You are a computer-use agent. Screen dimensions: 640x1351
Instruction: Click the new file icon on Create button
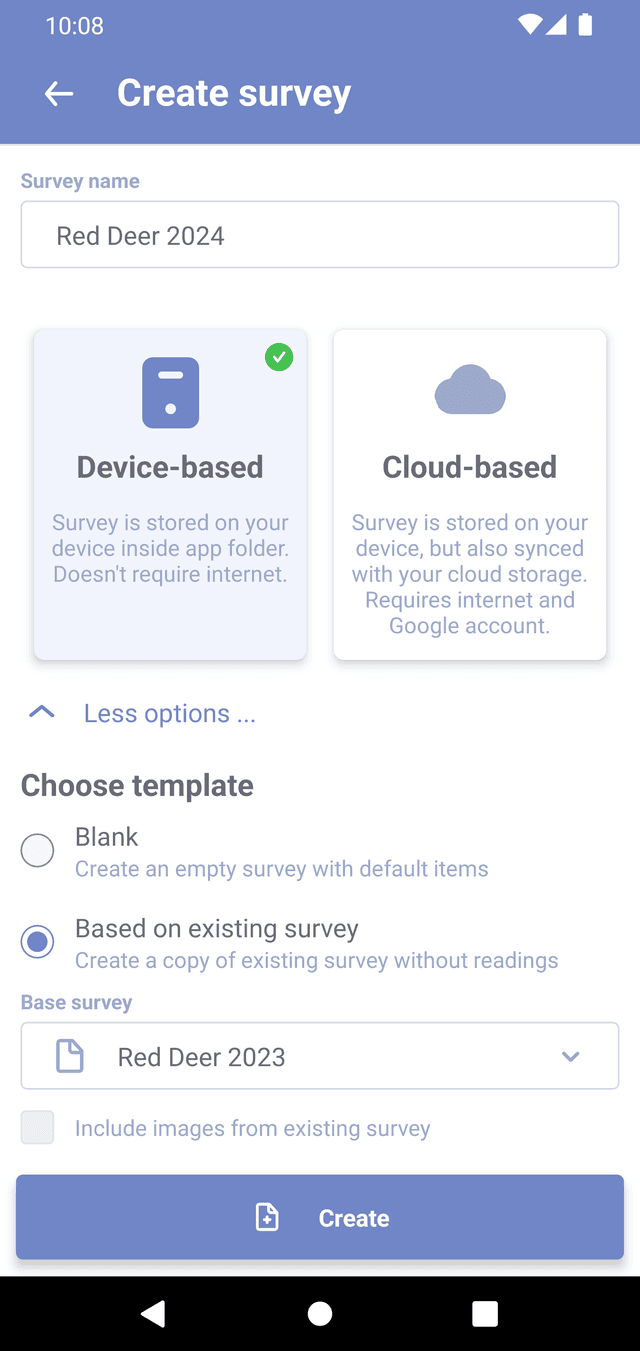268,1217
